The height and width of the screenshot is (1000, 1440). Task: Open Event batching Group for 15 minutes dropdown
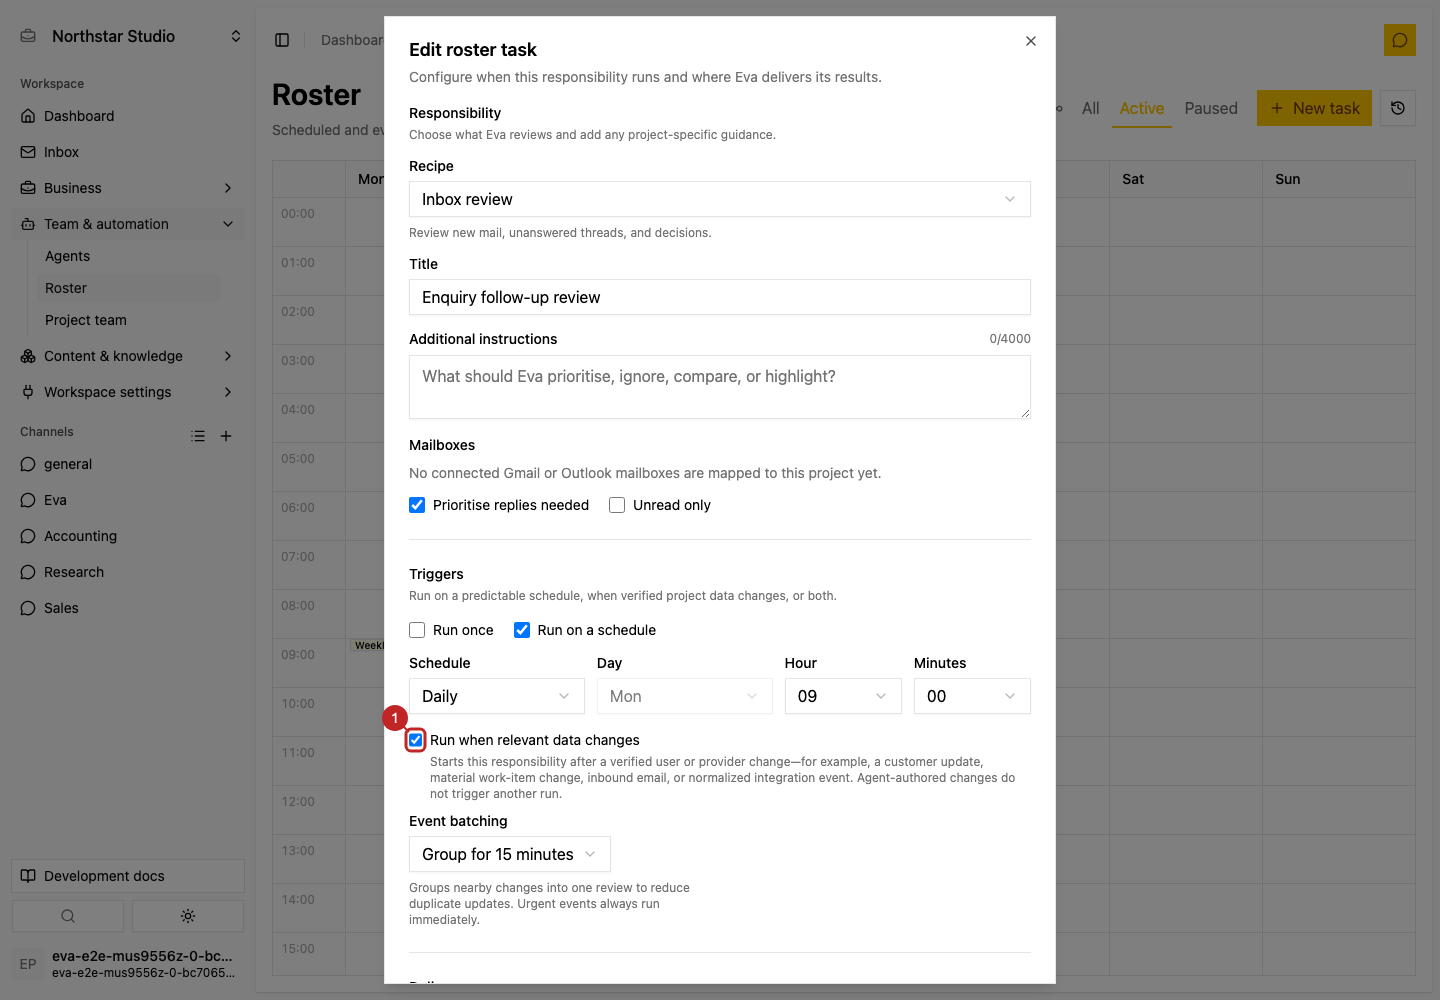click(x=510, y=854)
